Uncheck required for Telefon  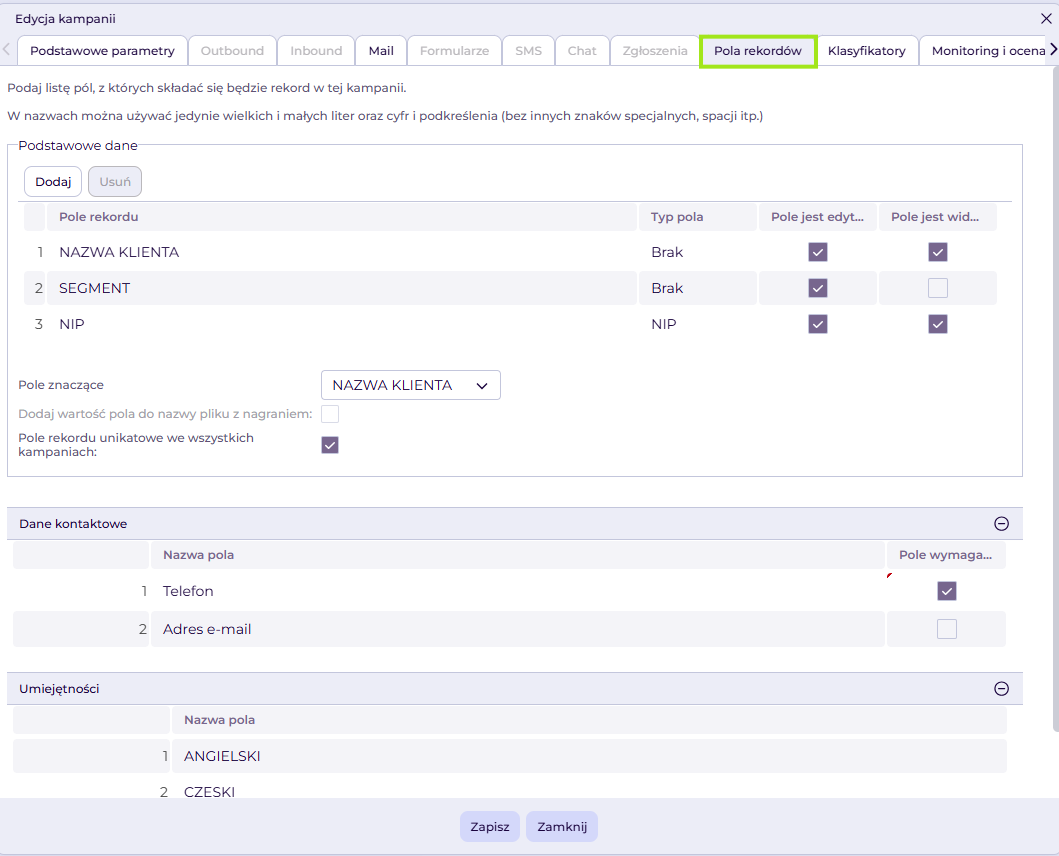pos(947,591)
